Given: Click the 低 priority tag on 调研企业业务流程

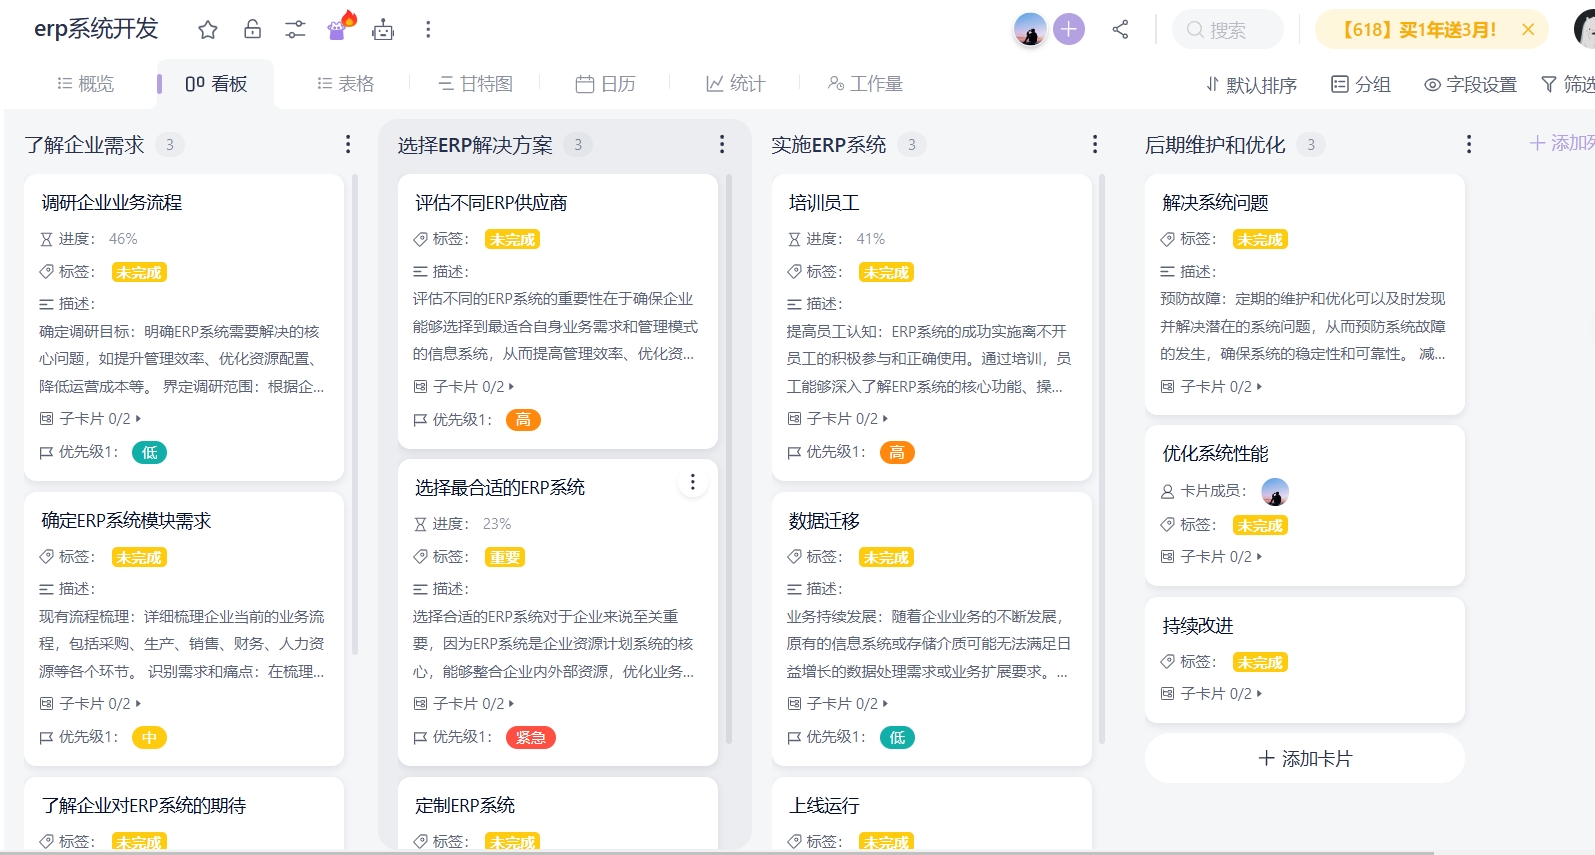Looking at the screenshot, I should coord(149,453).
